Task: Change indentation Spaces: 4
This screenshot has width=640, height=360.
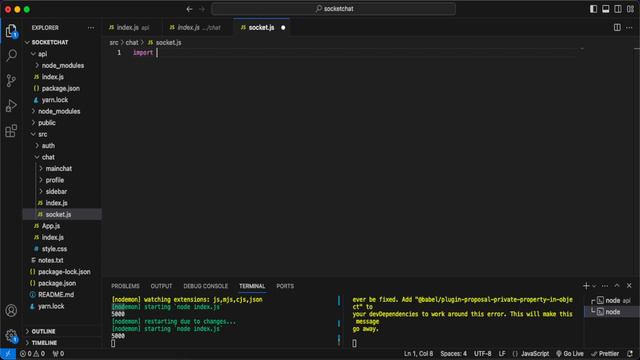Action: tap(453, 354)
